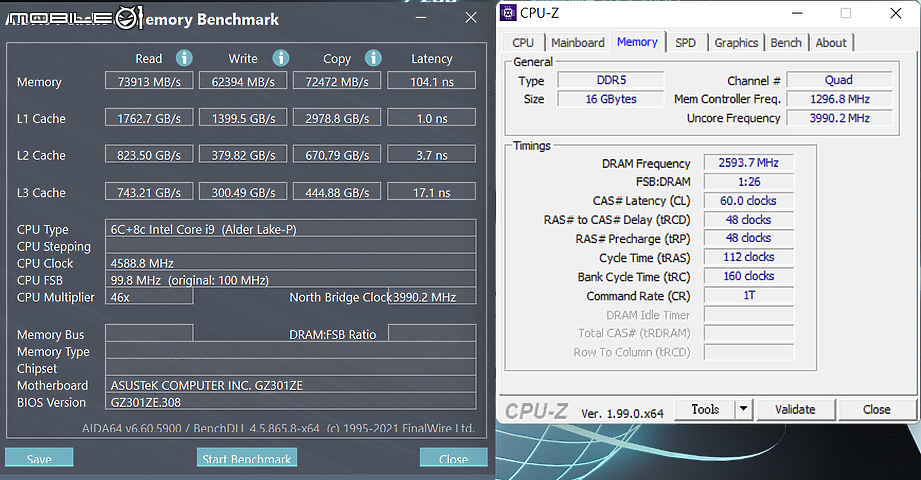The image size is (921, 480).
Task: Click the Memory Copy value 72472 MB/s
Action: pos(337,81)
